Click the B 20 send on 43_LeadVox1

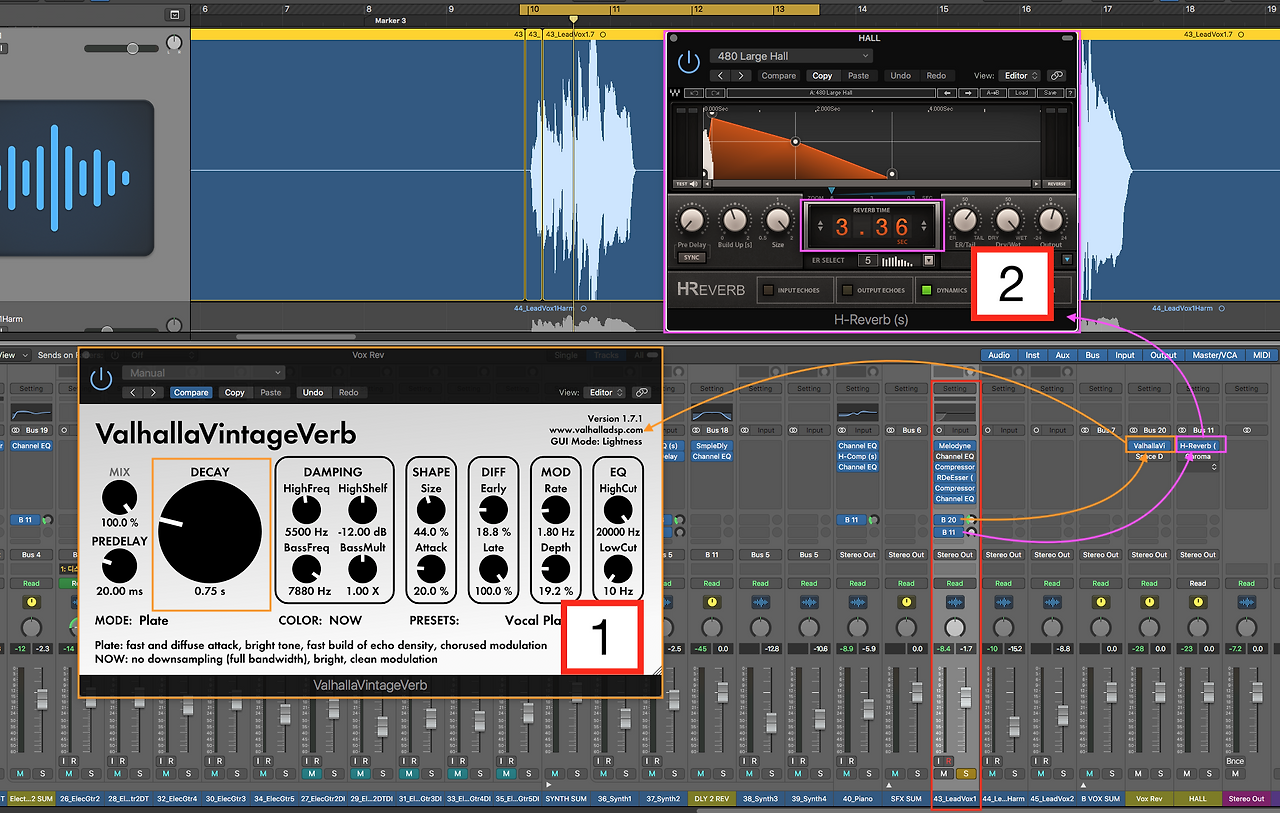(948, 520)
